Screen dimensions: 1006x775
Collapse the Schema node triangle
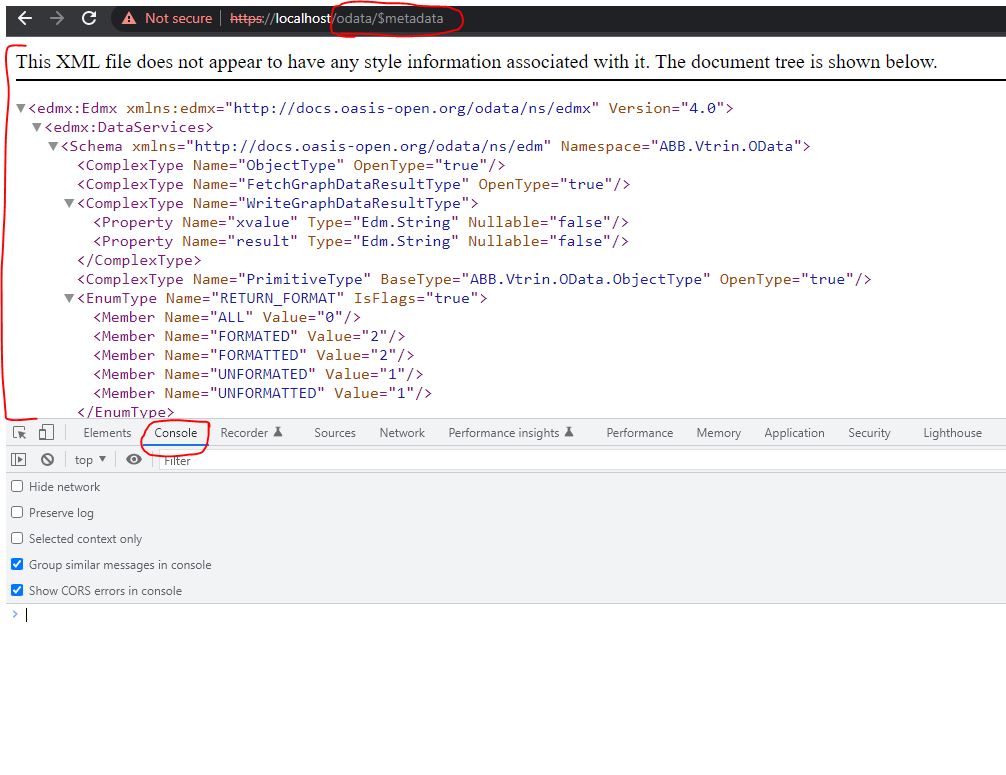[54, 146]
